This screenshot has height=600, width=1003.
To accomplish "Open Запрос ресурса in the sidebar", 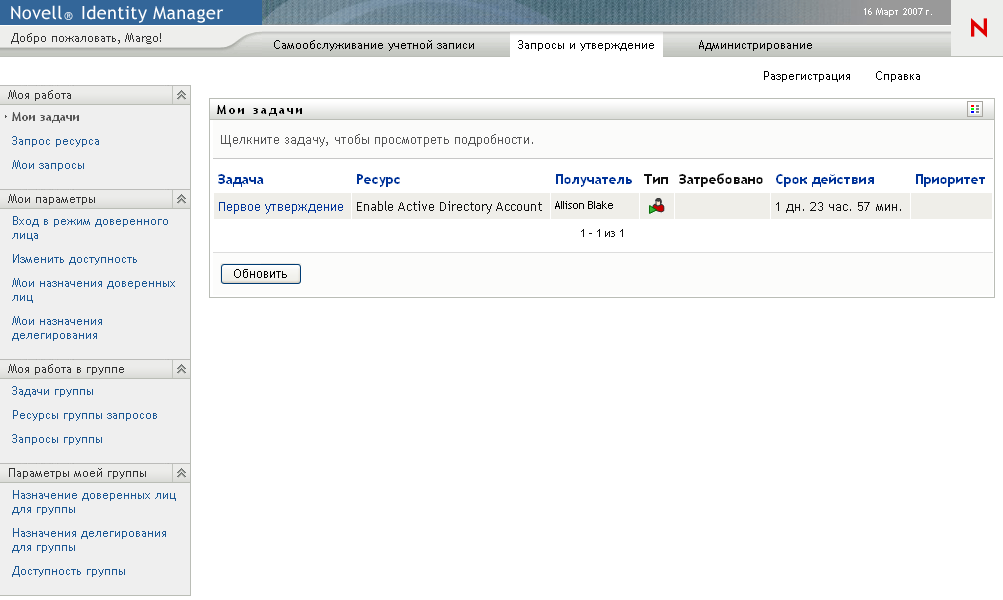I will pyautogui.click(x=56, y=141).
